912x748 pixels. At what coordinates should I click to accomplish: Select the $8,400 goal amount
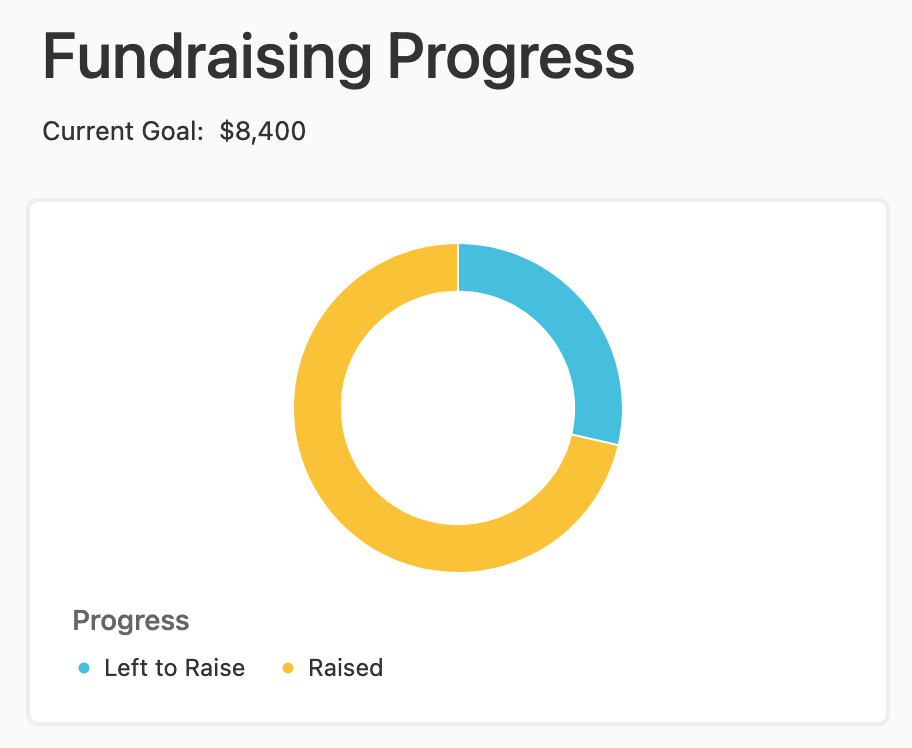[262, 131]
